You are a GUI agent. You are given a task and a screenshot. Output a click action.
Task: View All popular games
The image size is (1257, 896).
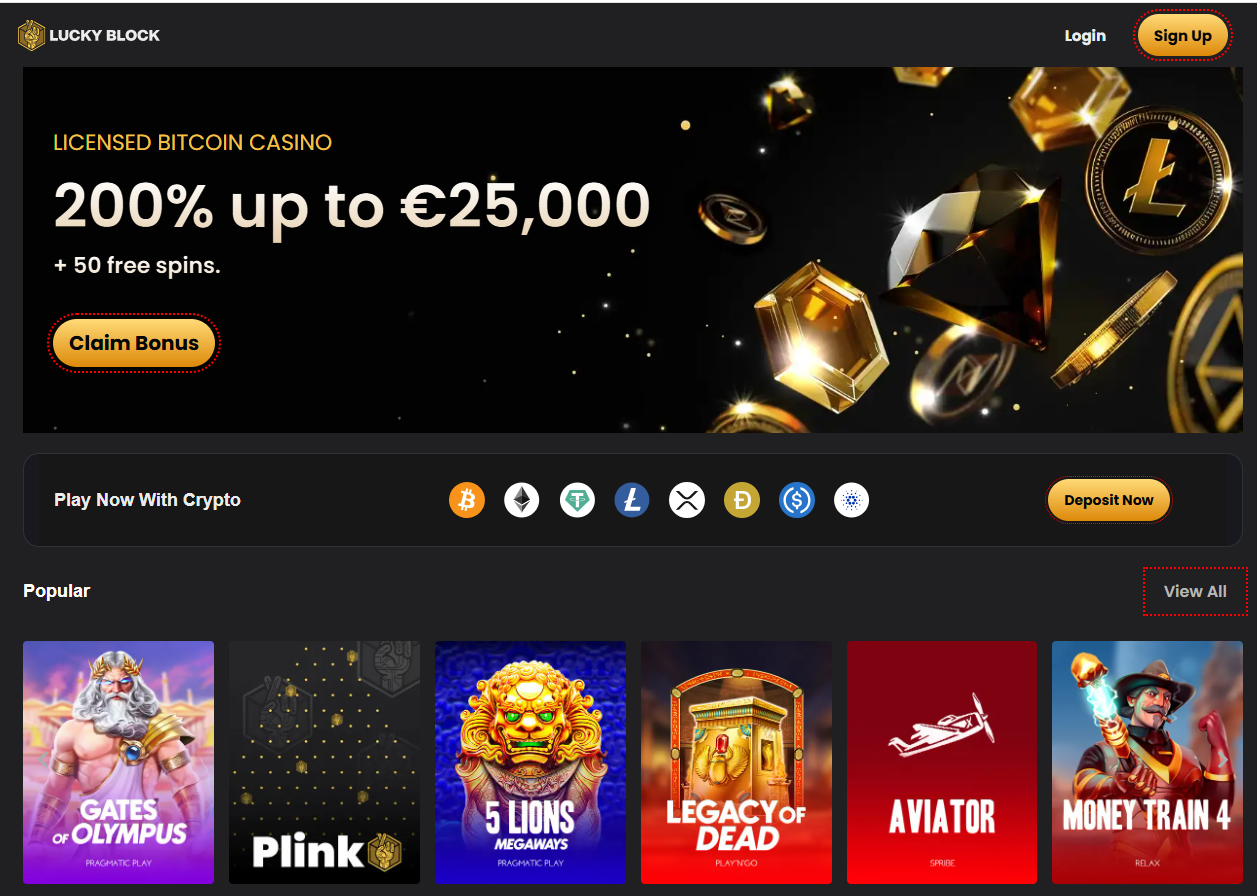pyautogui.click(x=1195, y=591)
